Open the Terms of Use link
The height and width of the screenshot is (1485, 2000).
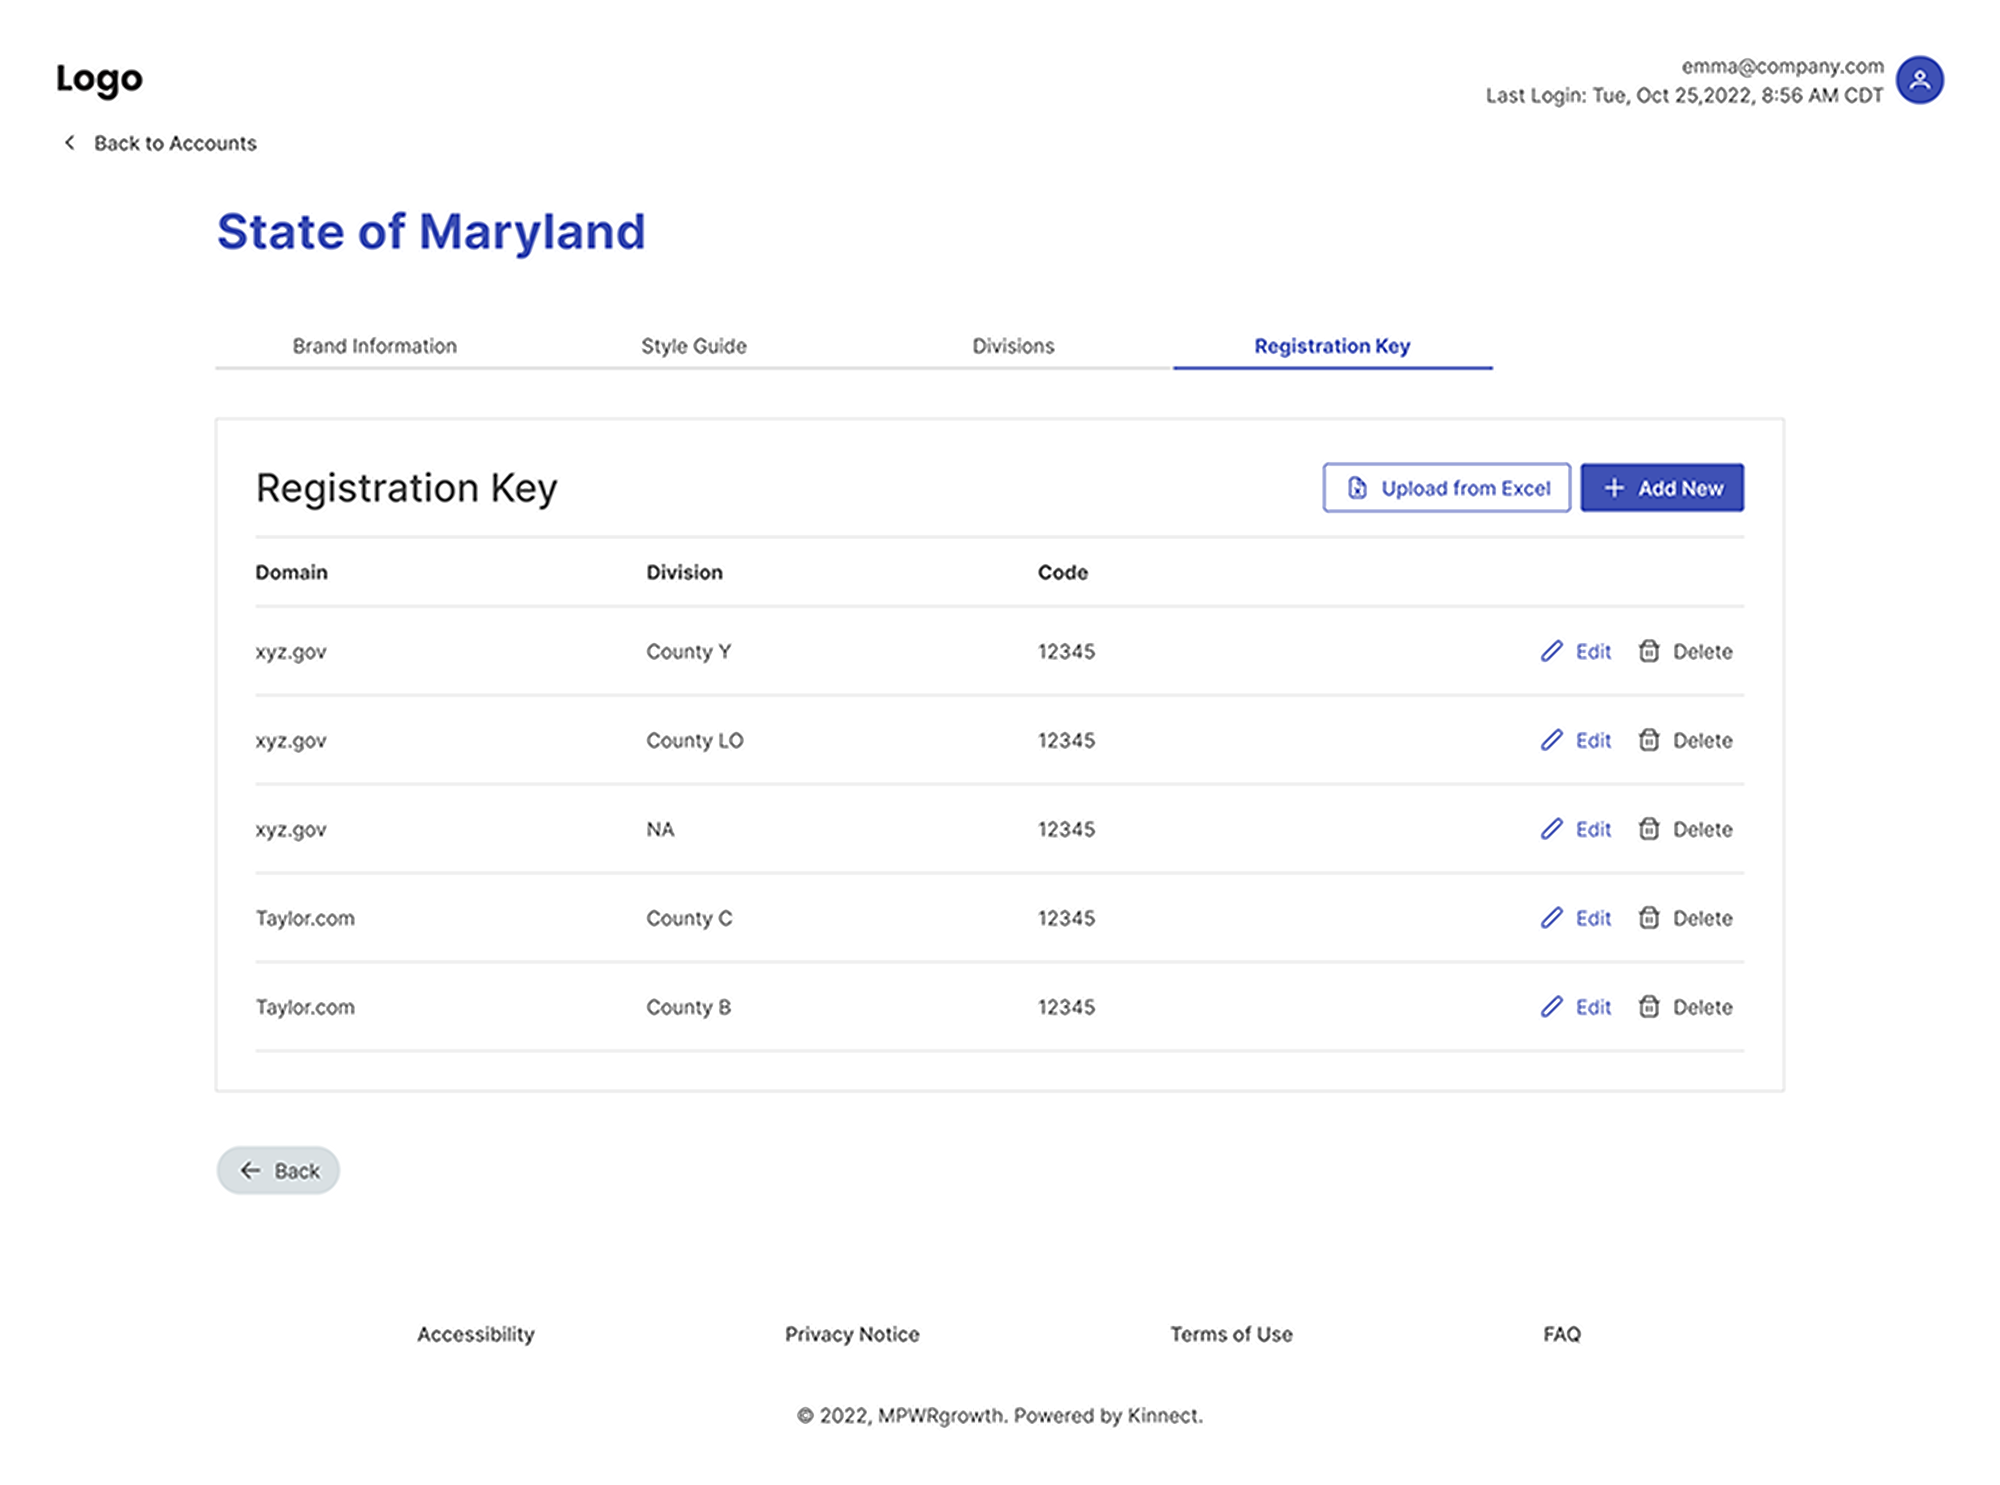(x=1230, y=1334)
